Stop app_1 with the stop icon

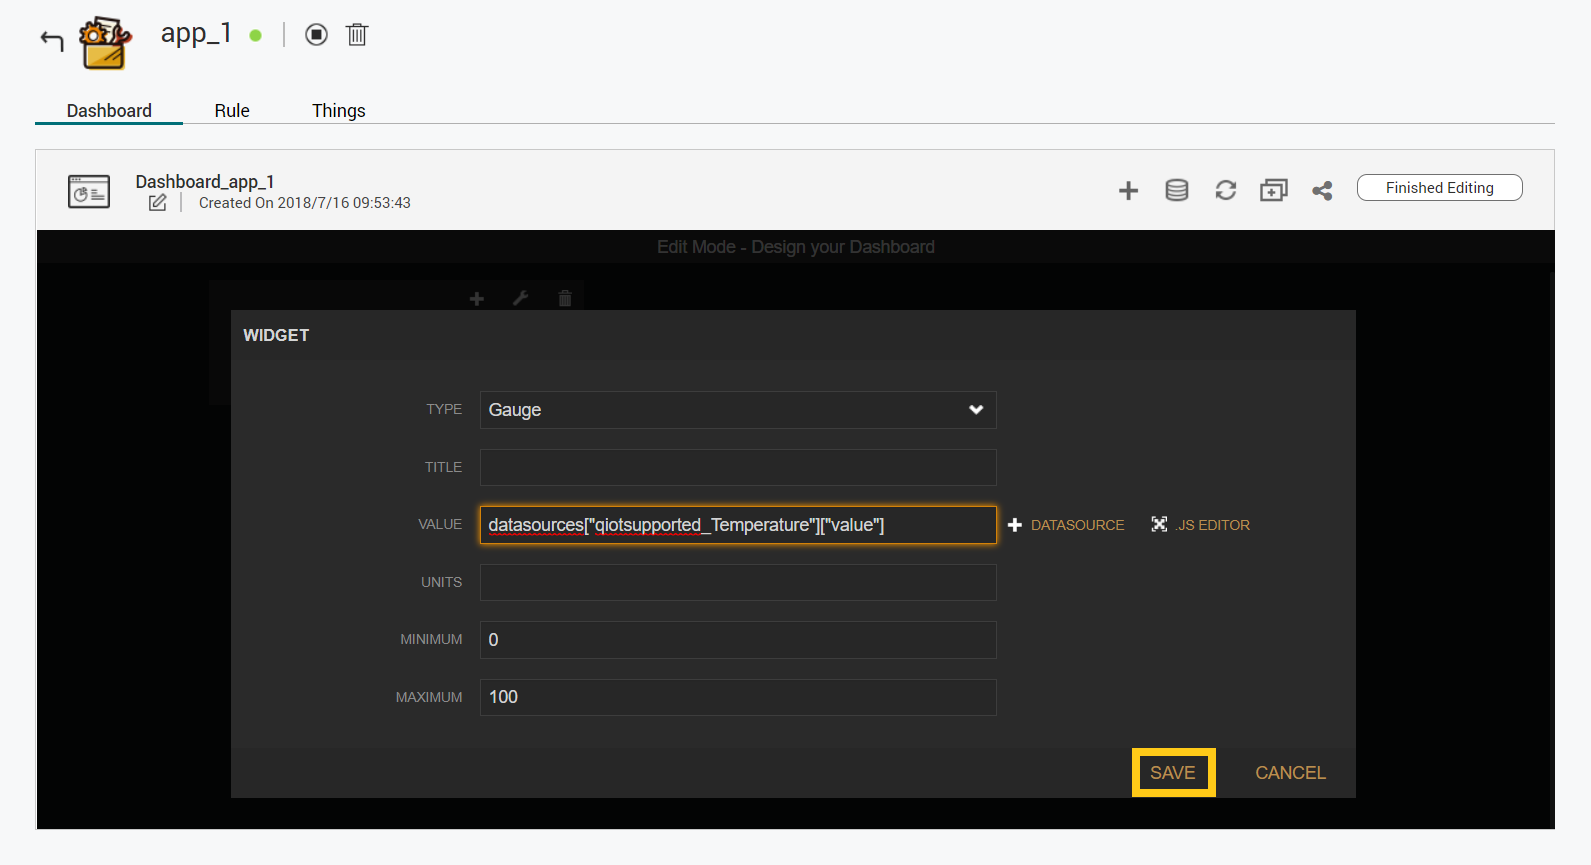(316, 35)
